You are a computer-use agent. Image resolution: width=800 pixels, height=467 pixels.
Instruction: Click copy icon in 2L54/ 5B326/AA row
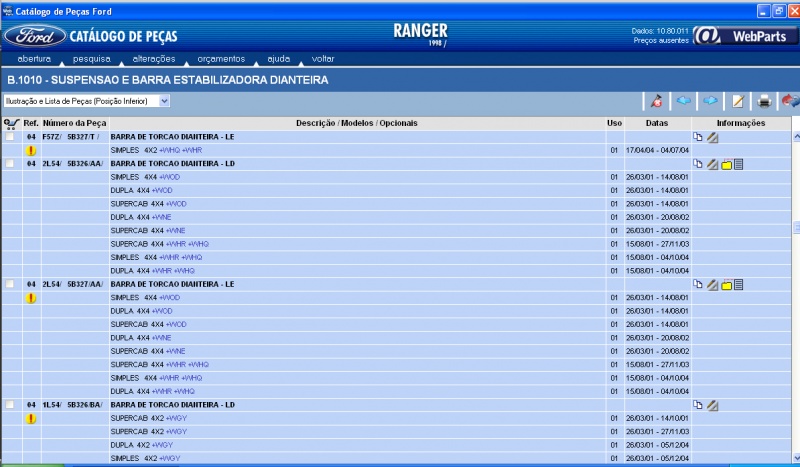(x=698, y=164)
